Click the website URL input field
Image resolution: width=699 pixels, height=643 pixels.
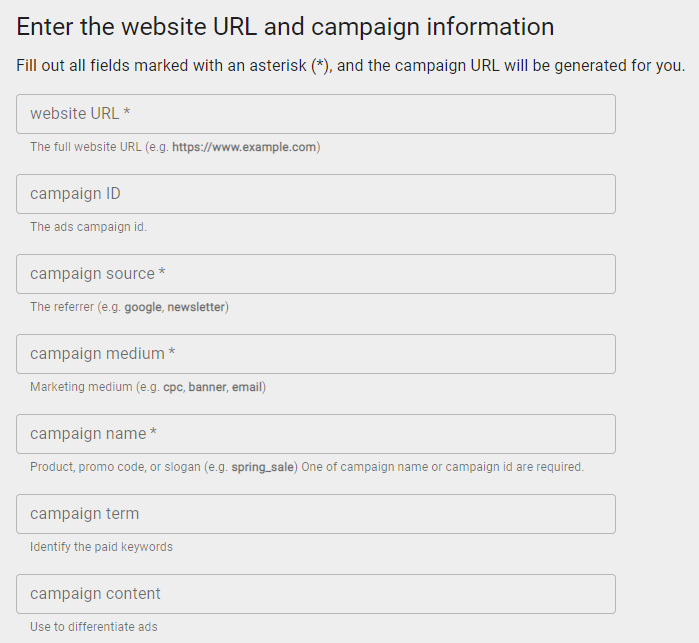coord(315,114)
